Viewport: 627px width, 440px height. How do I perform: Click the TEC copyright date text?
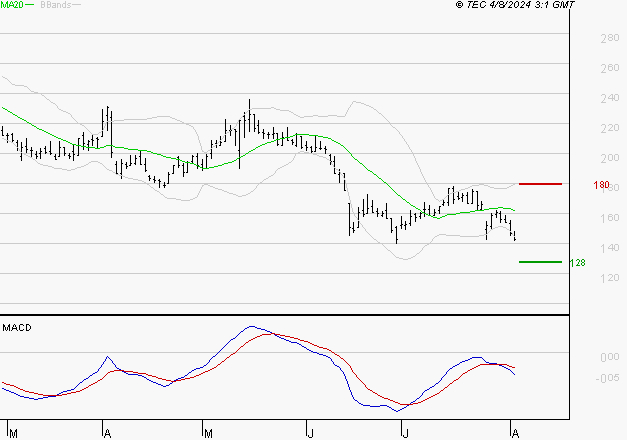tap(515, 5)
